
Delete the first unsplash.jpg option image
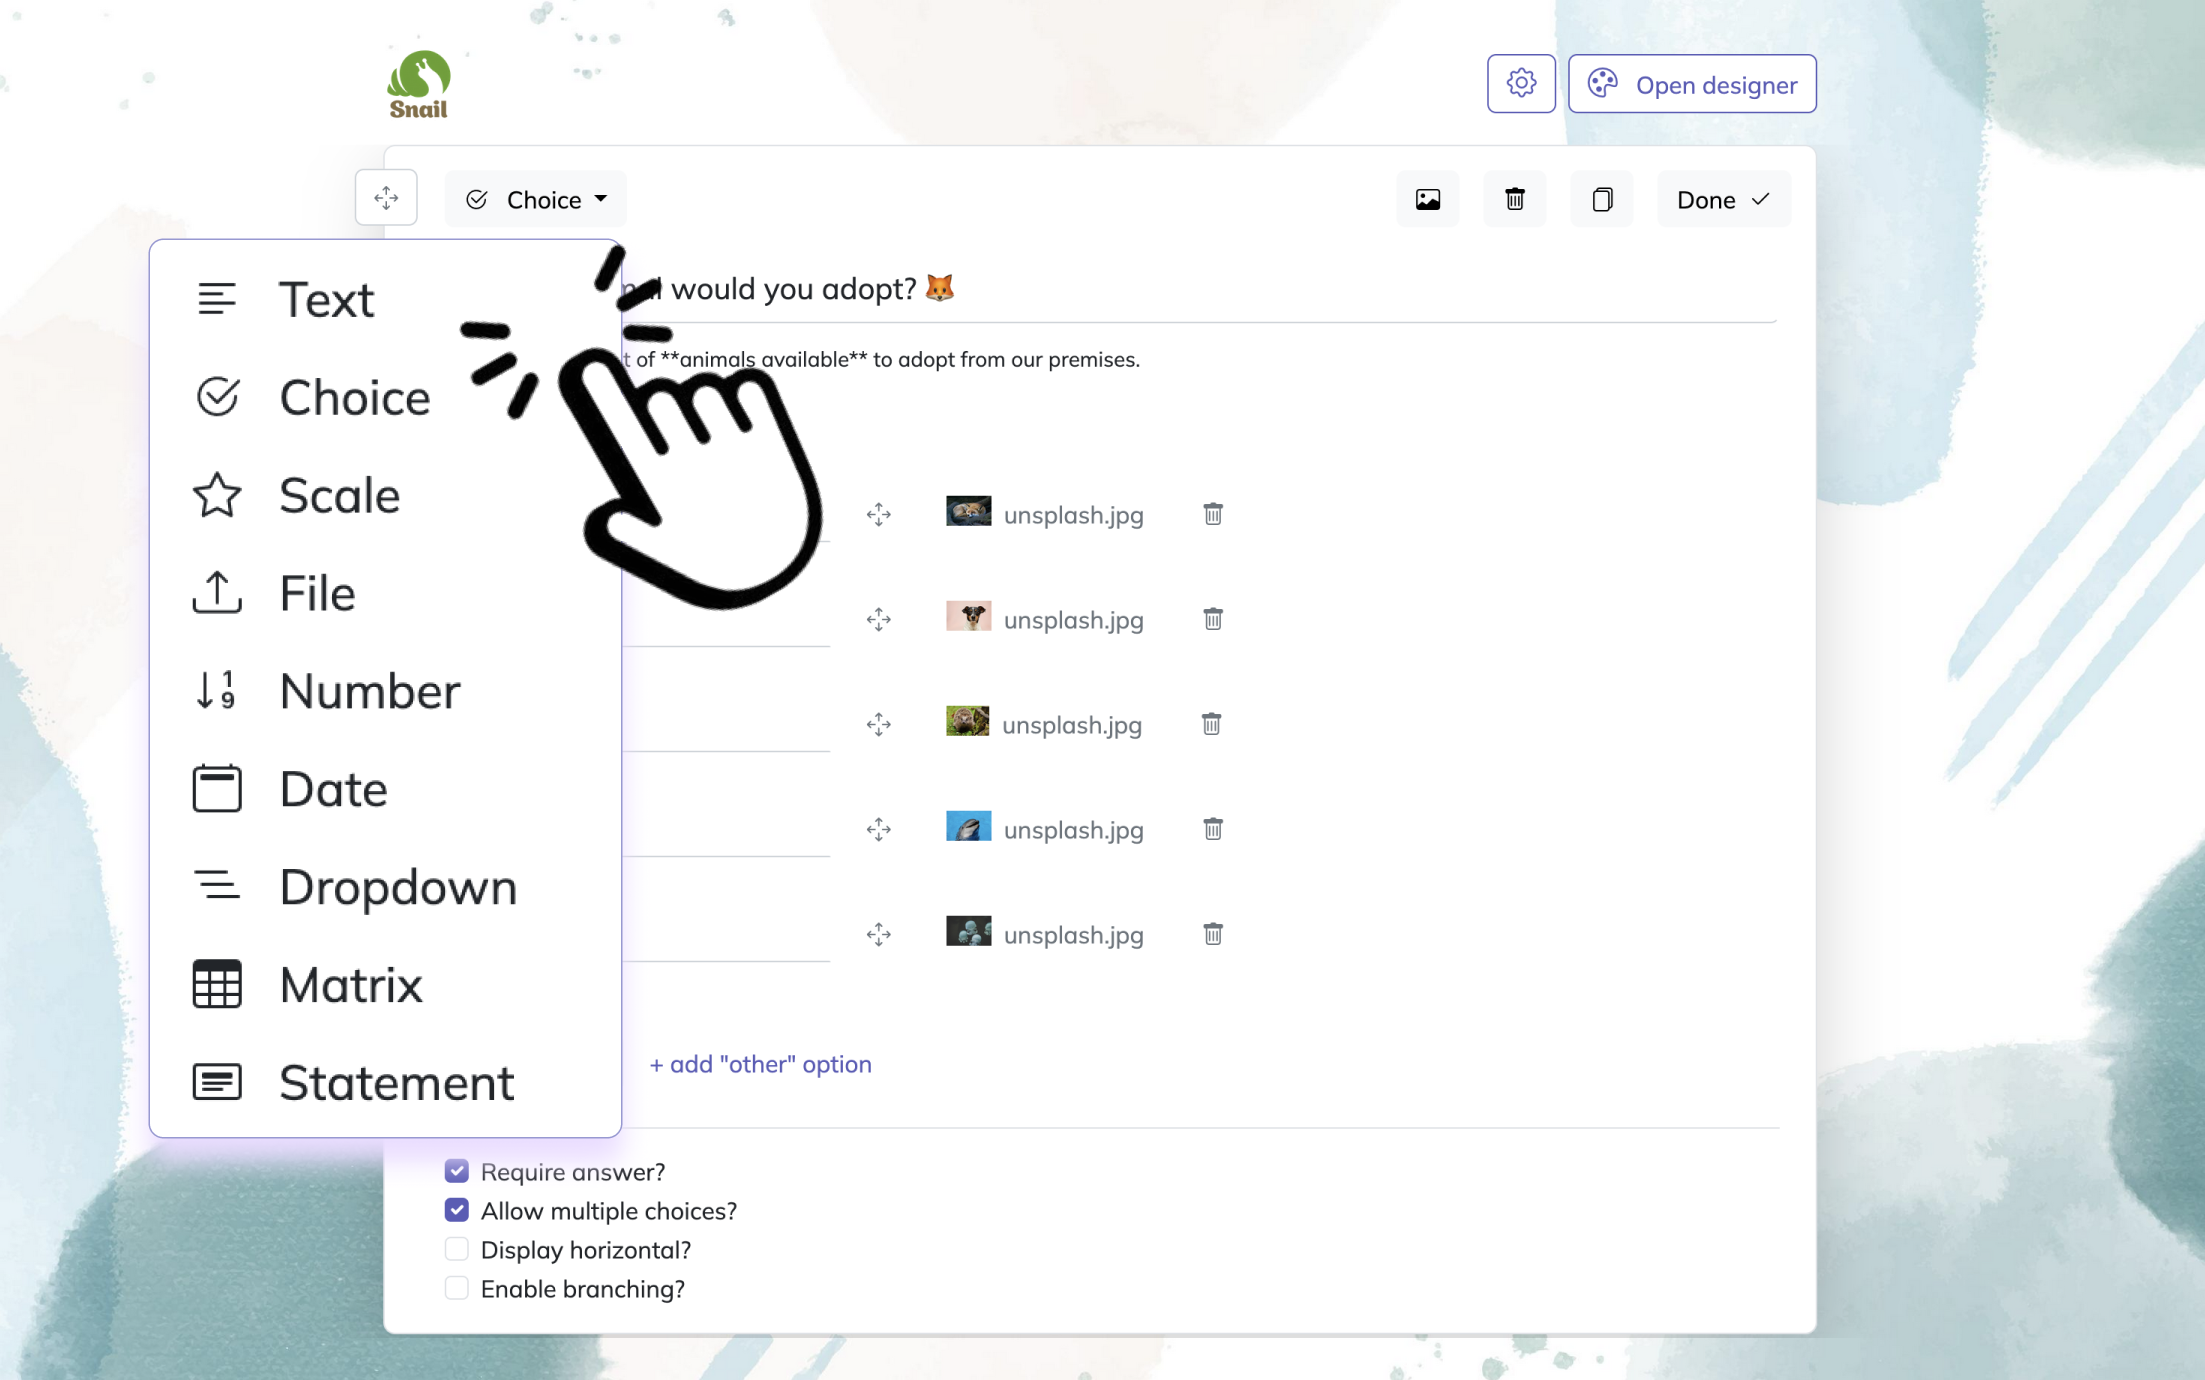tap(1212, 514)
